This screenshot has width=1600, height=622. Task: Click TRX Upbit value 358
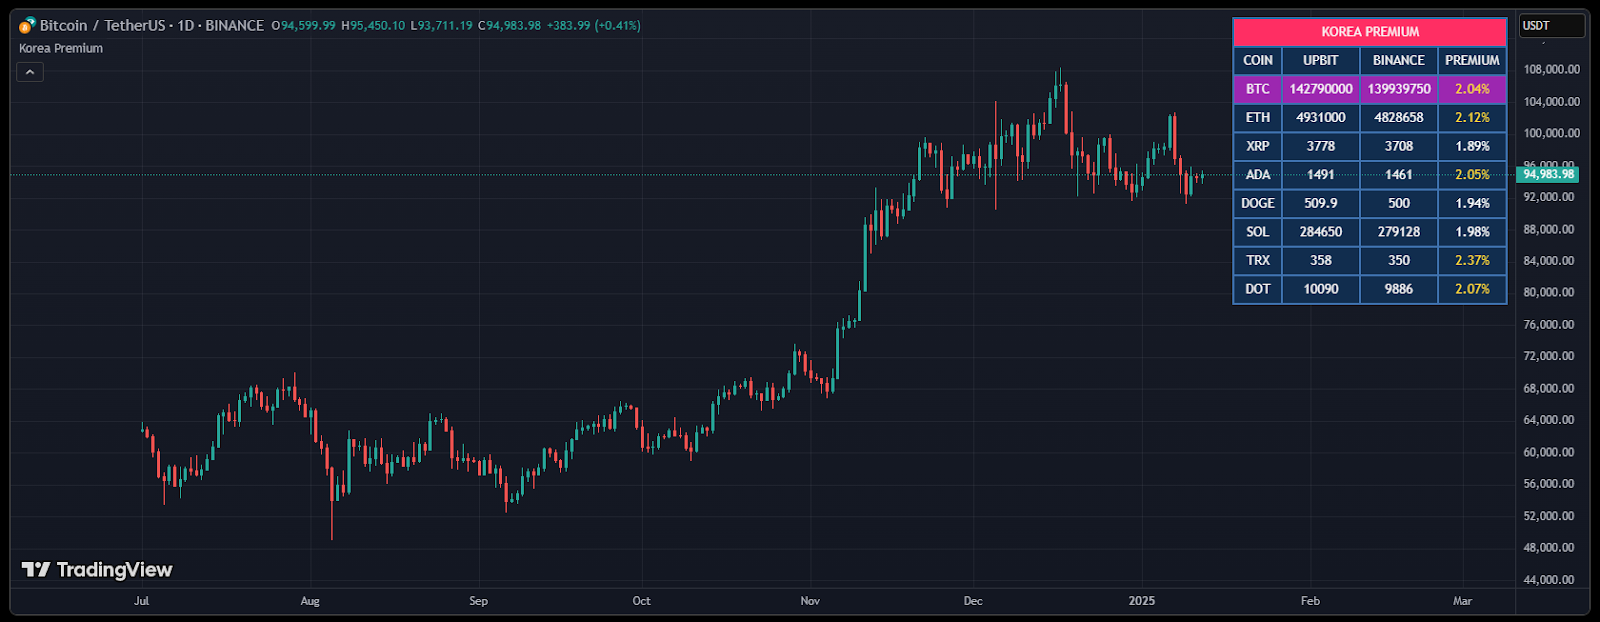tap(1321, 260)
